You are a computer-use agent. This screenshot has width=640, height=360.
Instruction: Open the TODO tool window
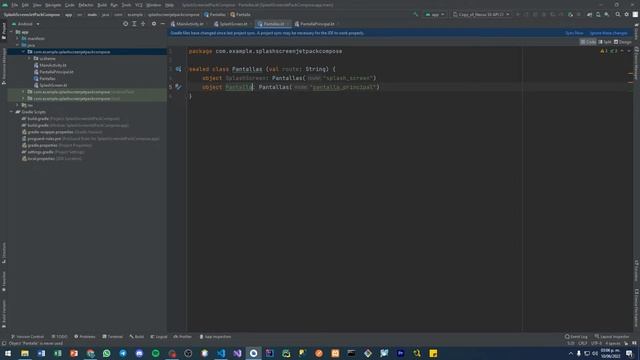(60, 337)
